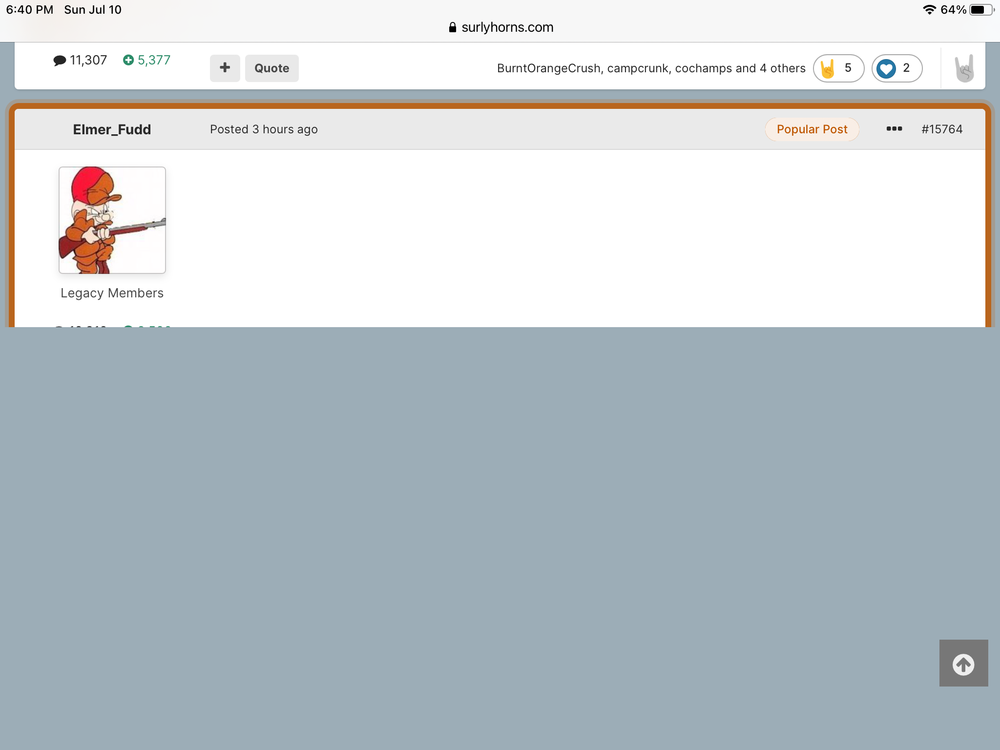Click the speech bubble post count icon
Image resolution: width=1000 pixels, height=750 pixels.
coord(59,61)
